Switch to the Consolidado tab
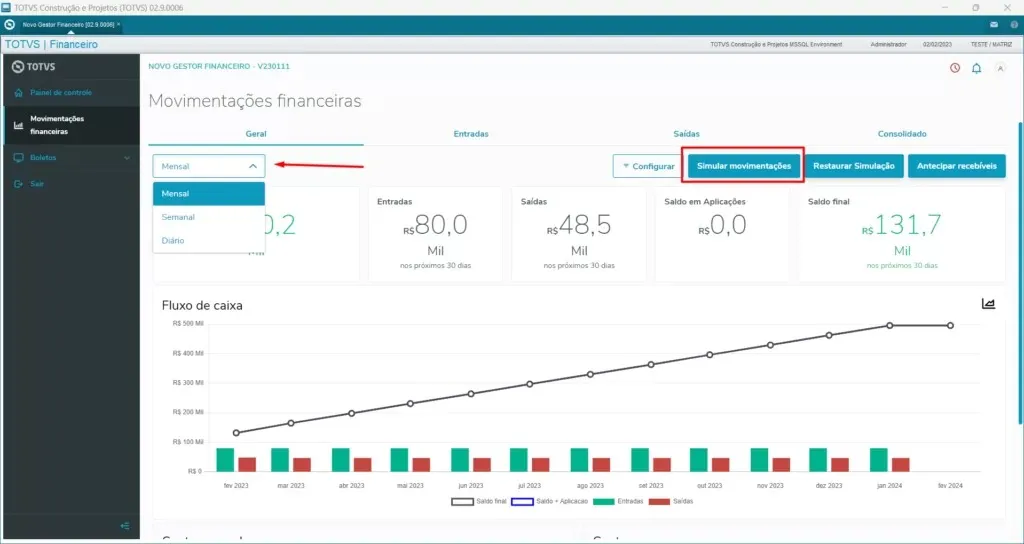Screen dimensions: 1024x544 (902, 134)
